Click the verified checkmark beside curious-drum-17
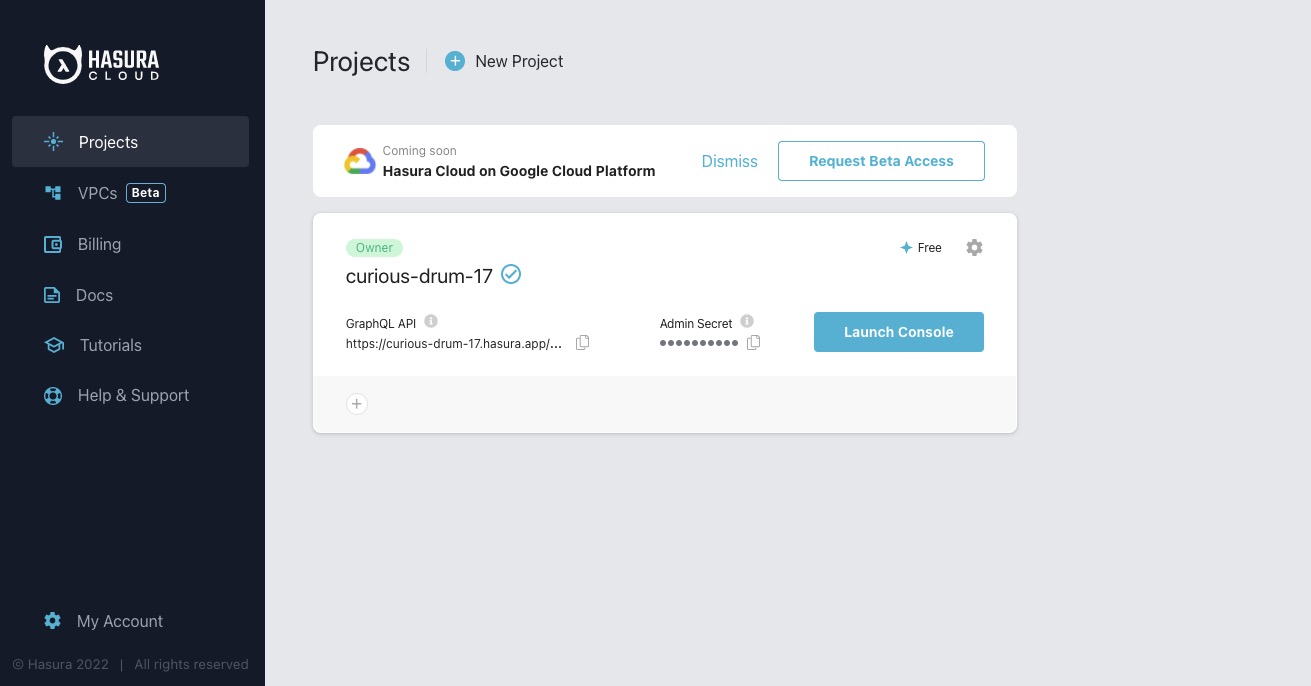Image resolution: width=1311 pixels, height=686 pixels. 511,274
